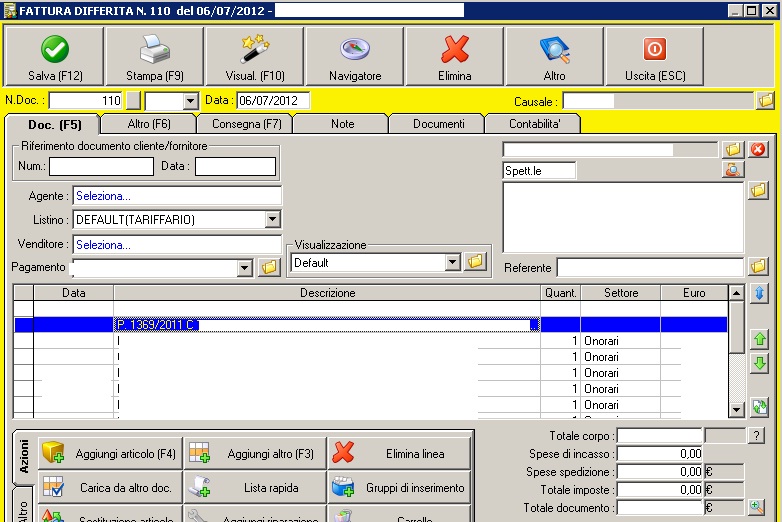Click the N.Doc. number field
Viewport: 782px width, 522px height.
[x=85, y=101]
